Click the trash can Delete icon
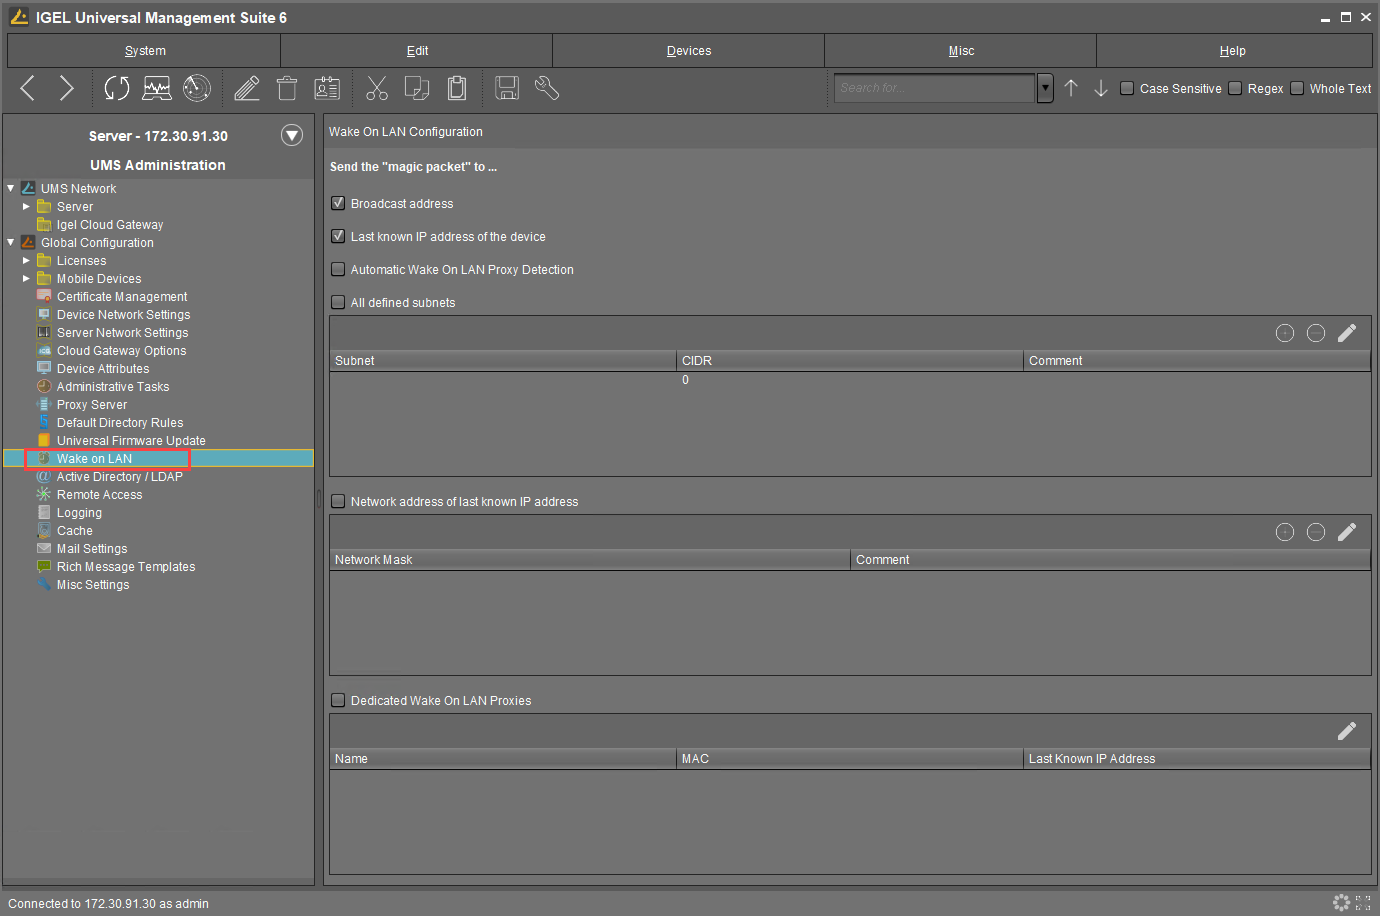The width and height of the screenshot is (1380, 916). [x=287, y=89]
